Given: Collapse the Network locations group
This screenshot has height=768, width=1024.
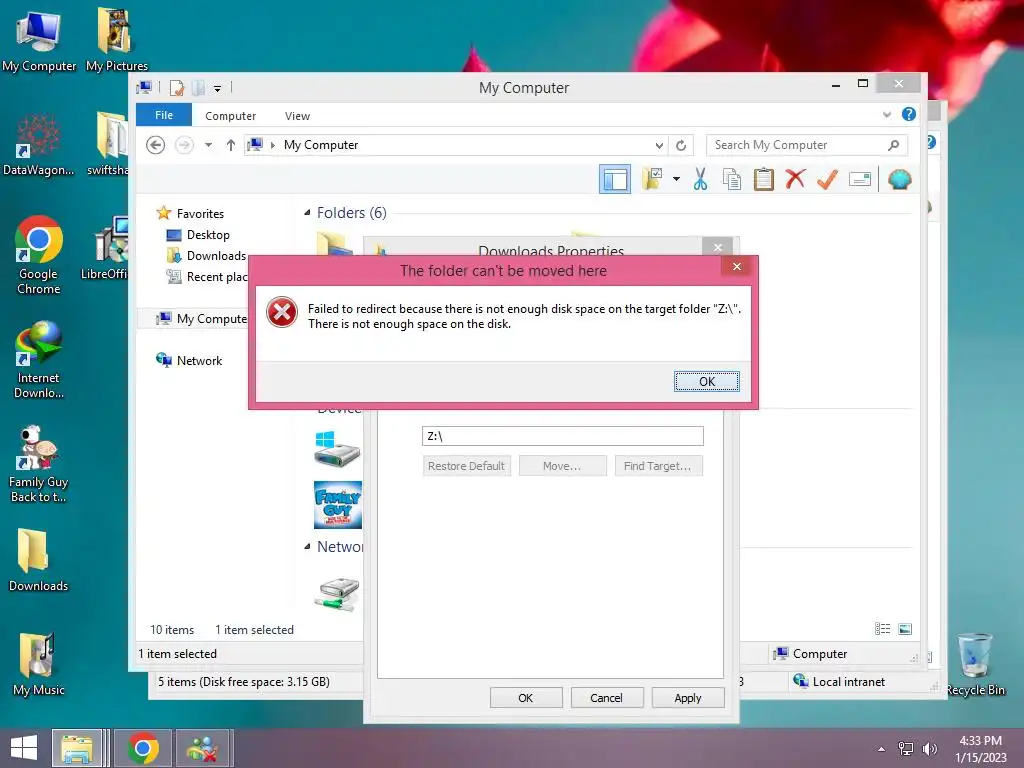Looking at the screenshot, I should (307, 547).
